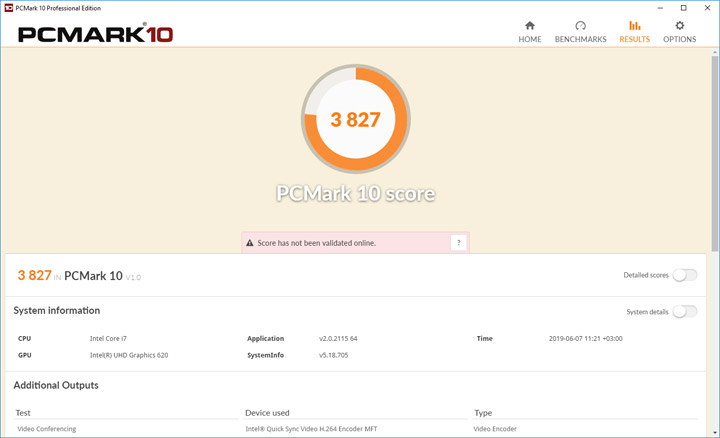
Task: Click the 'Test' column header
Action: [23, 413]
